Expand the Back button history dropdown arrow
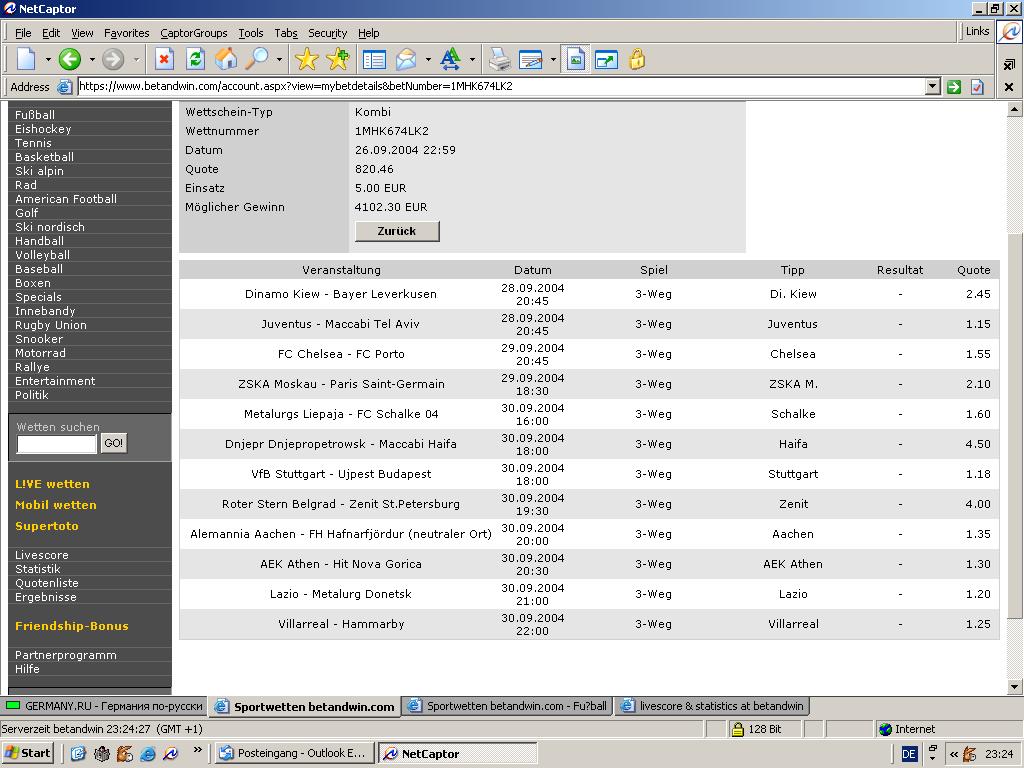This screenshot has height=768, width=1024. [x=92, y=60]
